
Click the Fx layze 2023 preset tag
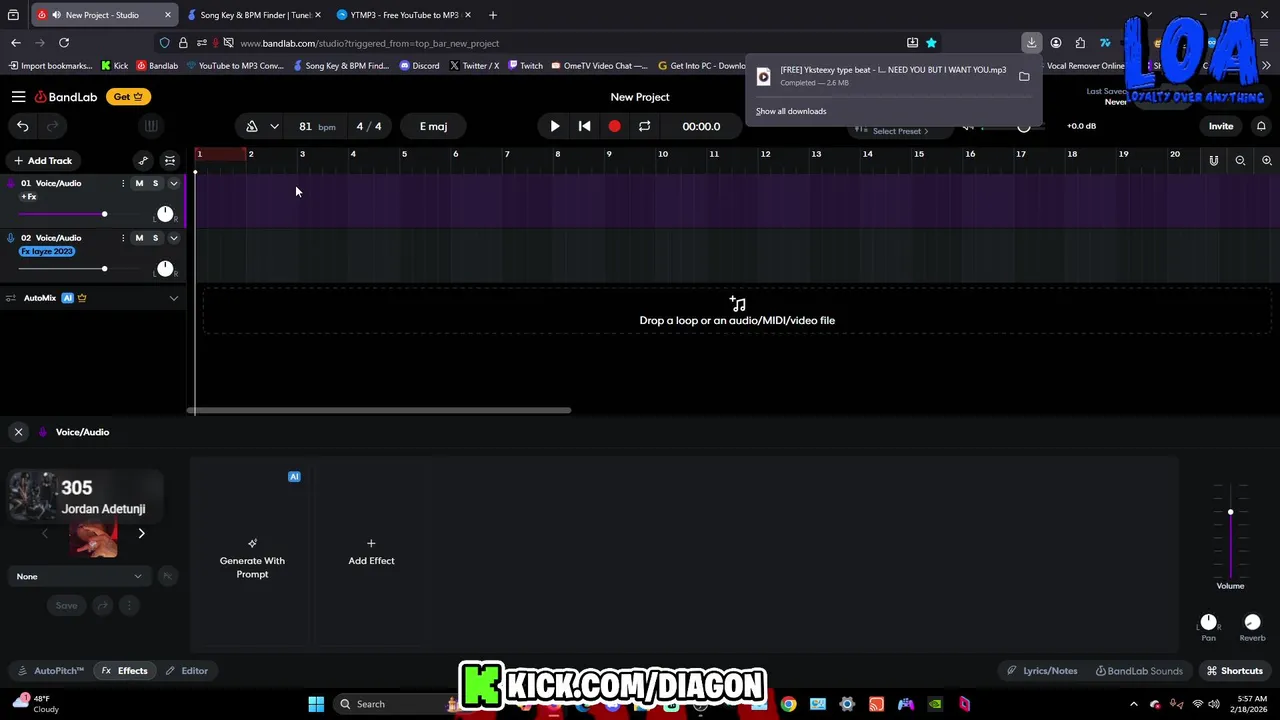click(x=47, y=251)
